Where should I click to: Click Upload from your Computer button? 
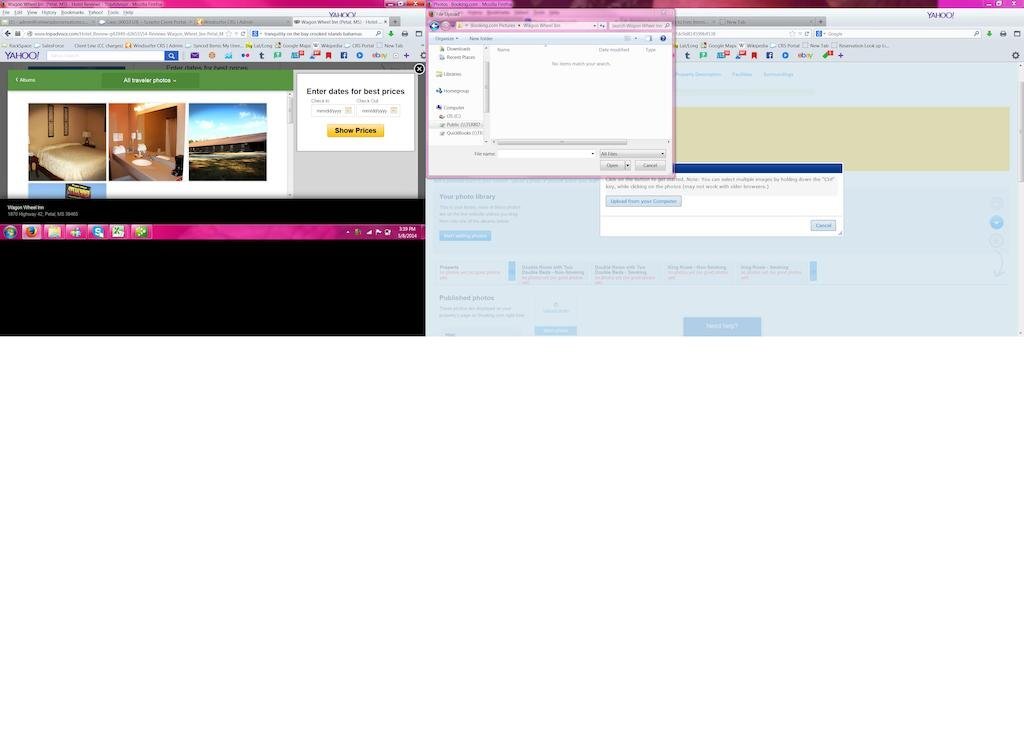coord(643,201)
